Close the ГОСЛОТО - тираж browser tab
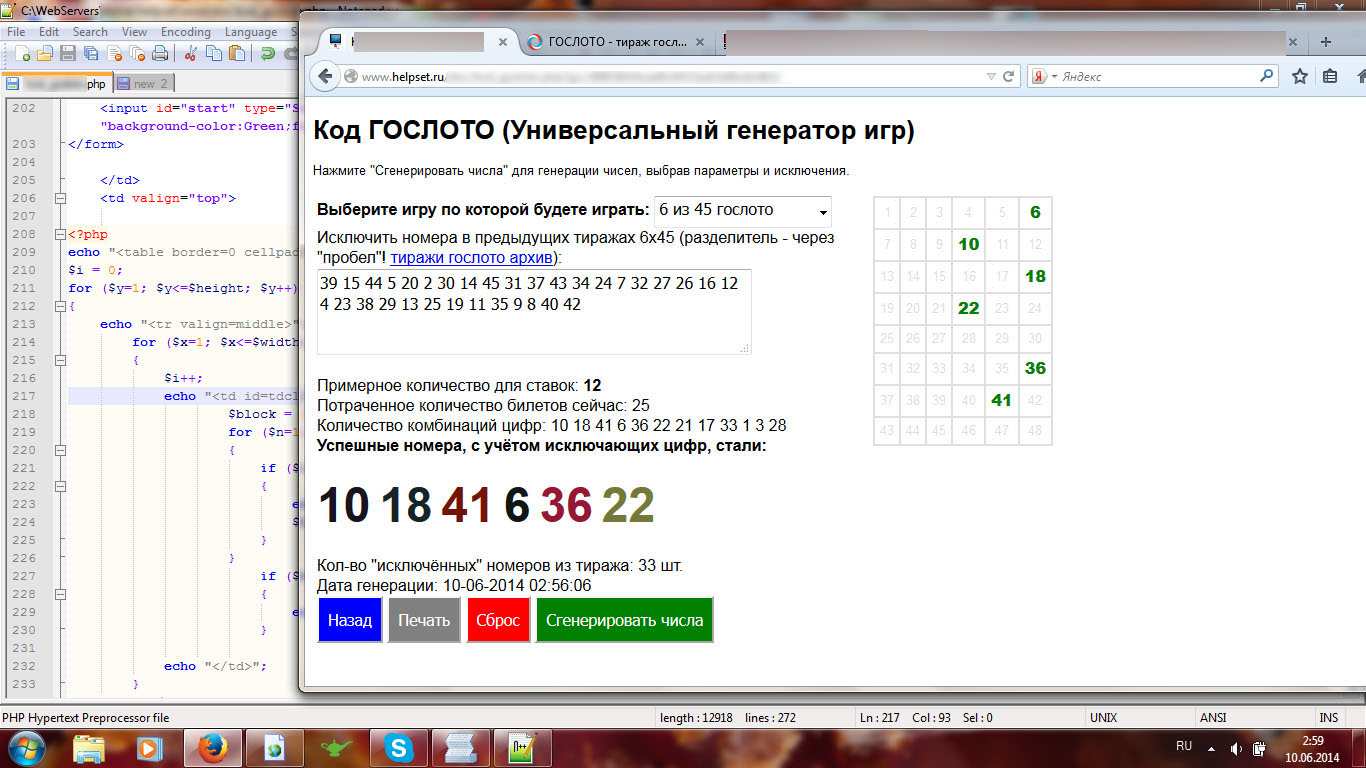 pos(700,42)
